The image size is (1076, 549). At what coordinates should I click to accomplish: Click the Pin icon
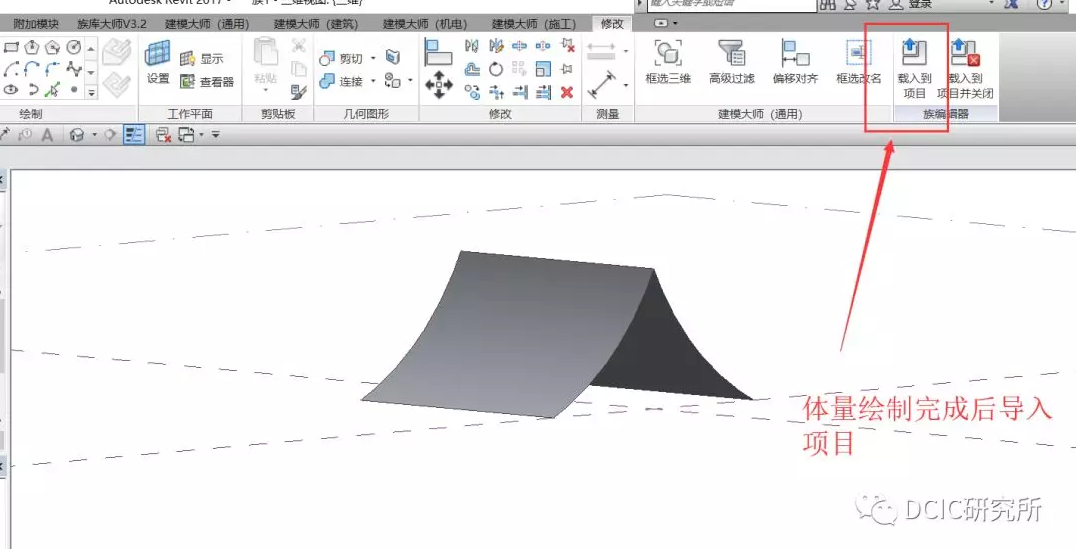(567, 69)
